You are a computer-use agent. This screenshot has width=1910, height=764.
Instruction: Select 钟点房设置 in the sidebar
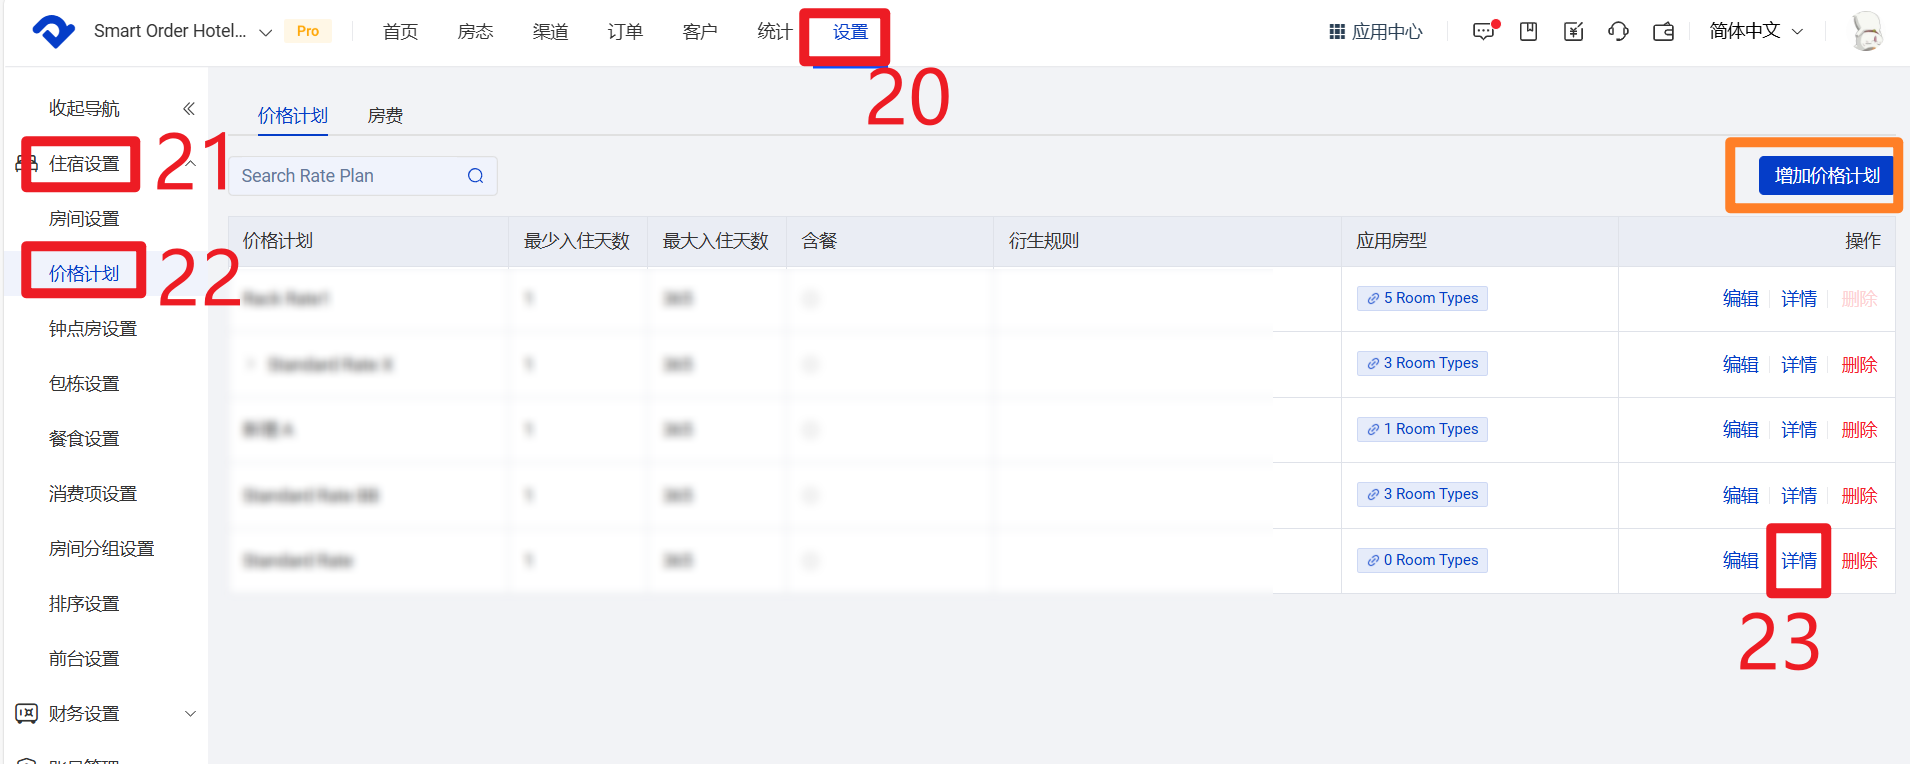tap(93, 329)
